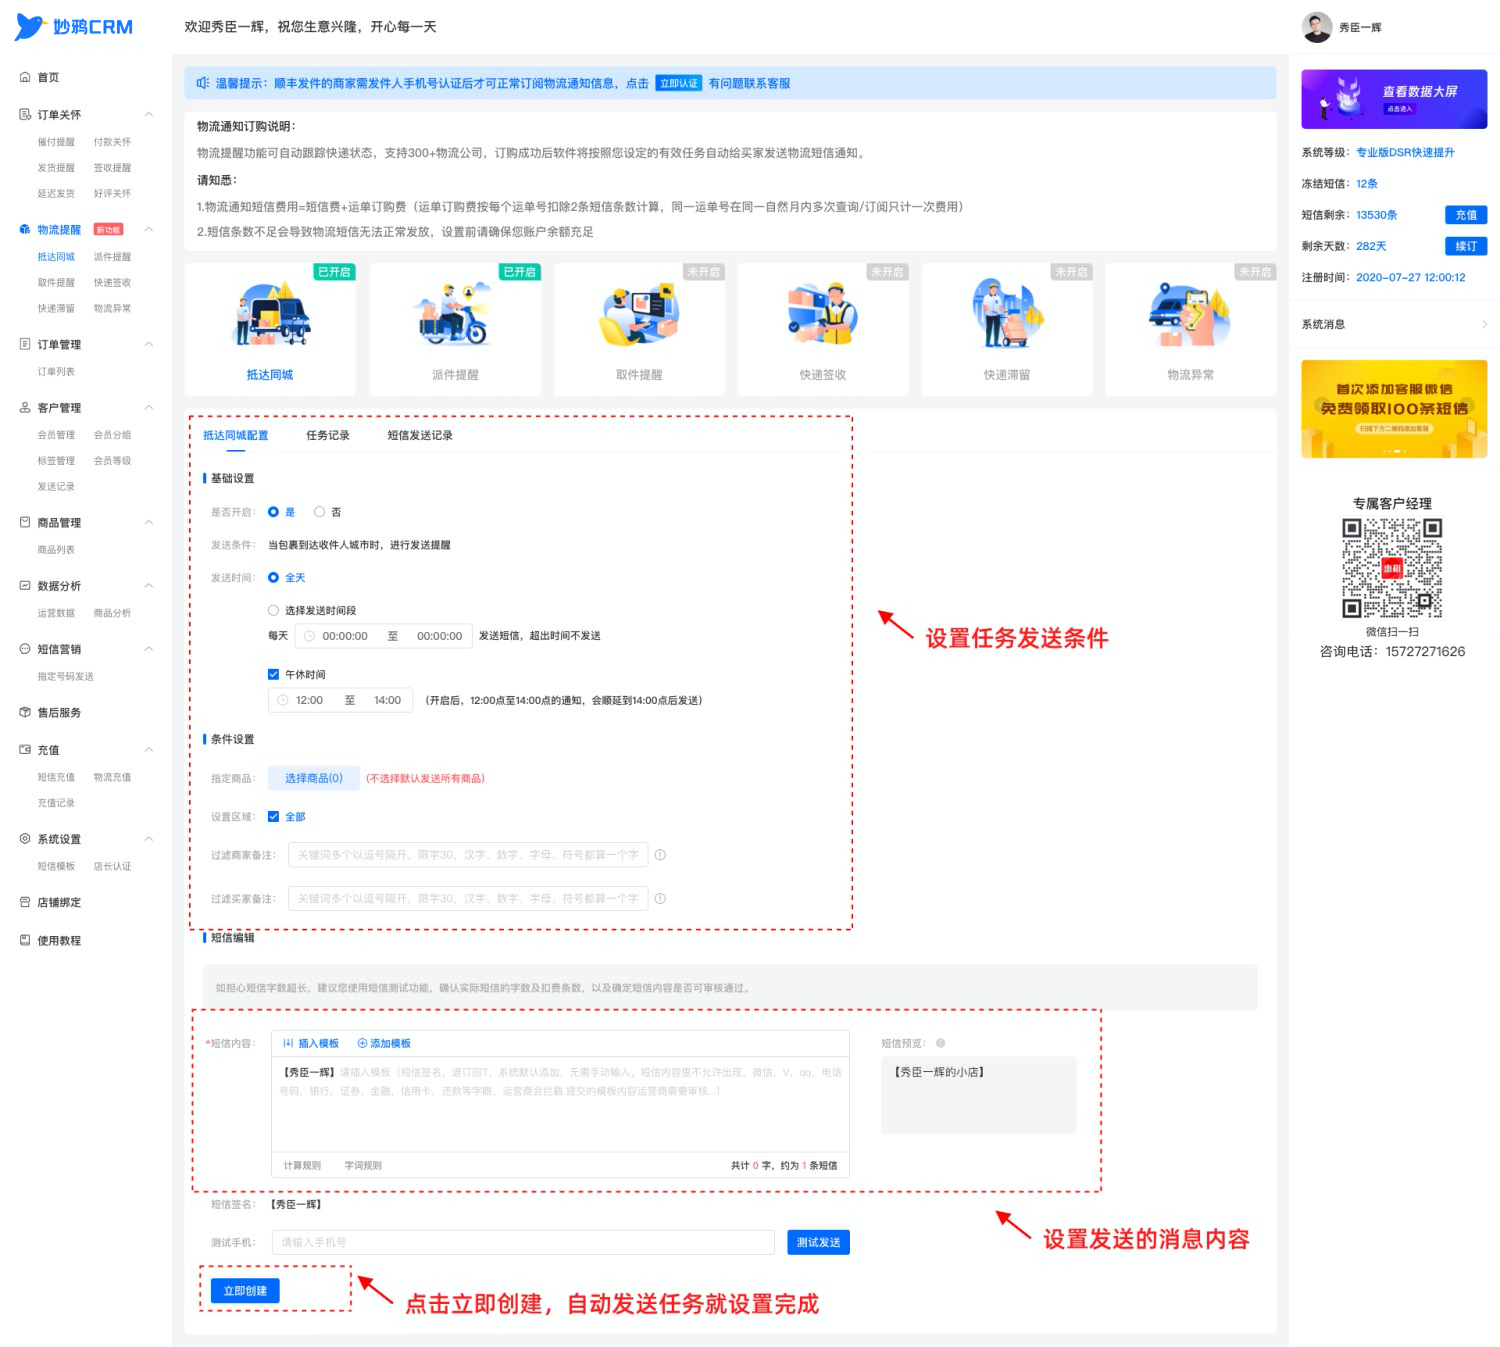1500x1347 pixels.
Task: Click the help icon next to 短信预览
Action: pyautogui.click(x=940, y=1043)
